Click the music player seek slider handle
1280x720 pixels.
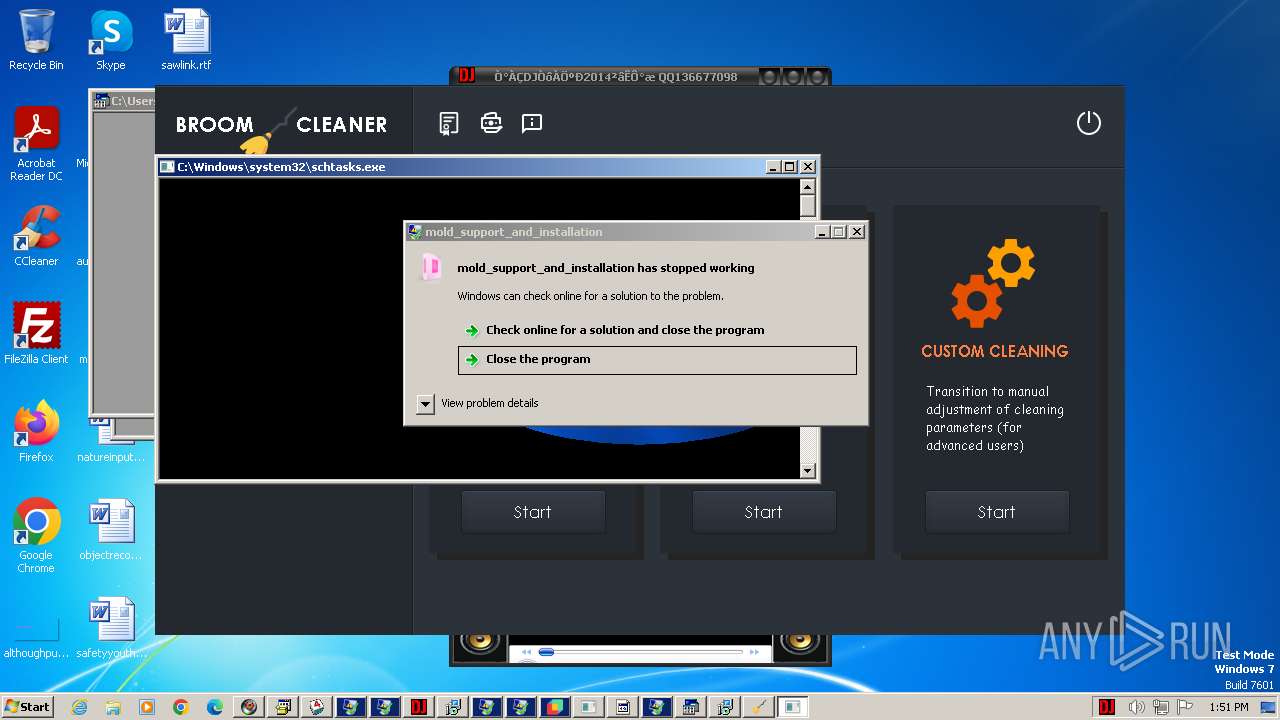click(546, 652)
